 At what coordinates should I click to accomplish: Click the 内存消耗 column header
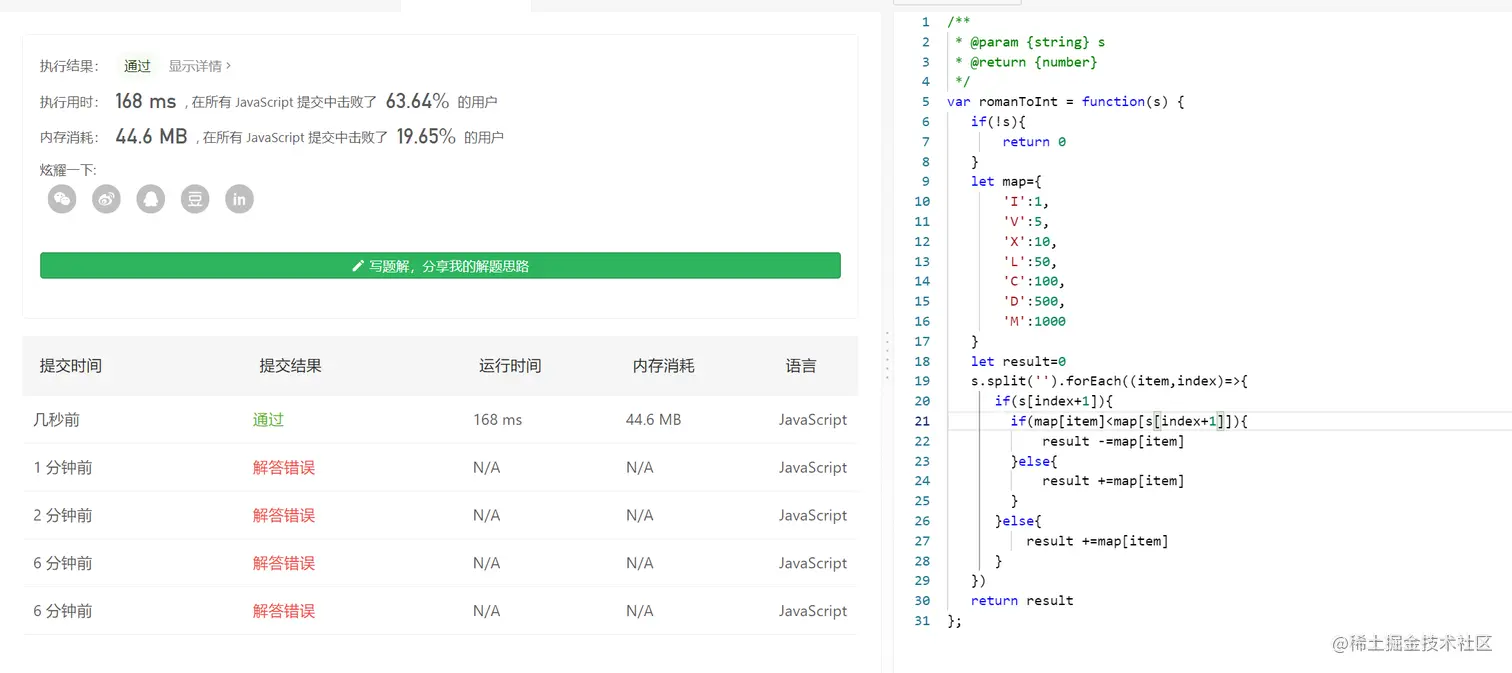coord(663,366)
